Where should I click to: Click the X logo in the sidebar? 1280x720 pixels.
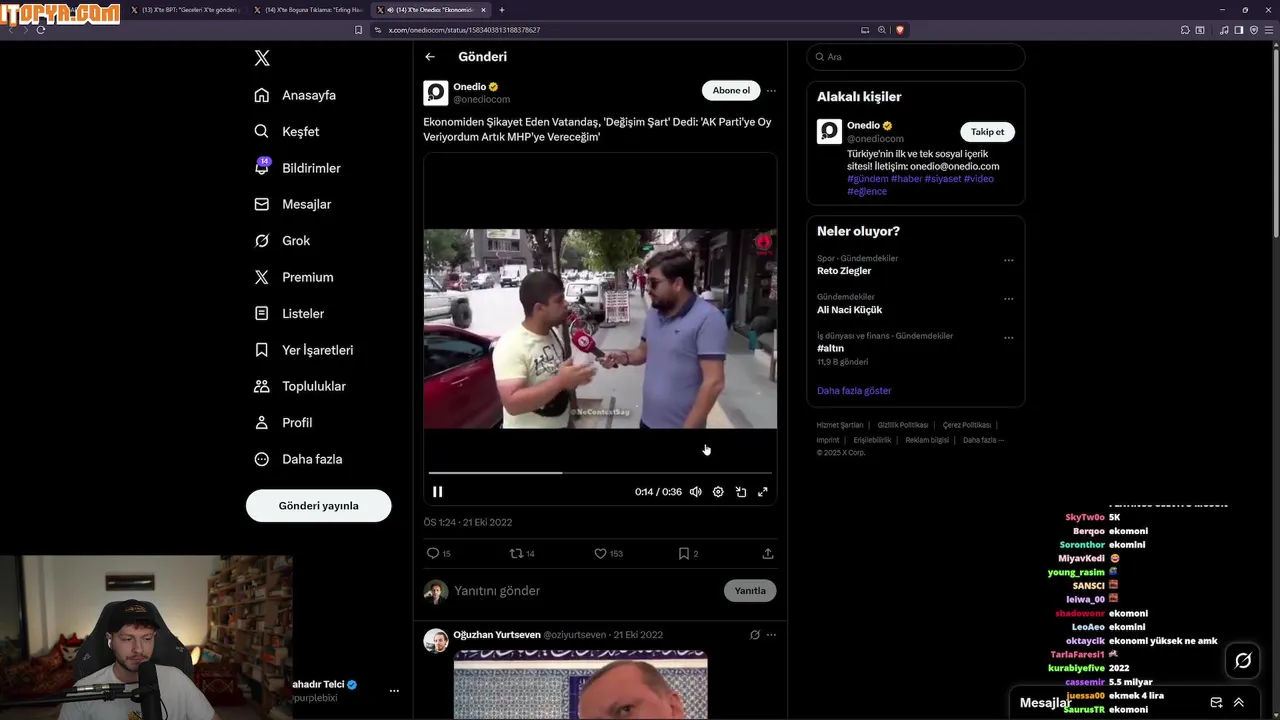tap(262, 58)
